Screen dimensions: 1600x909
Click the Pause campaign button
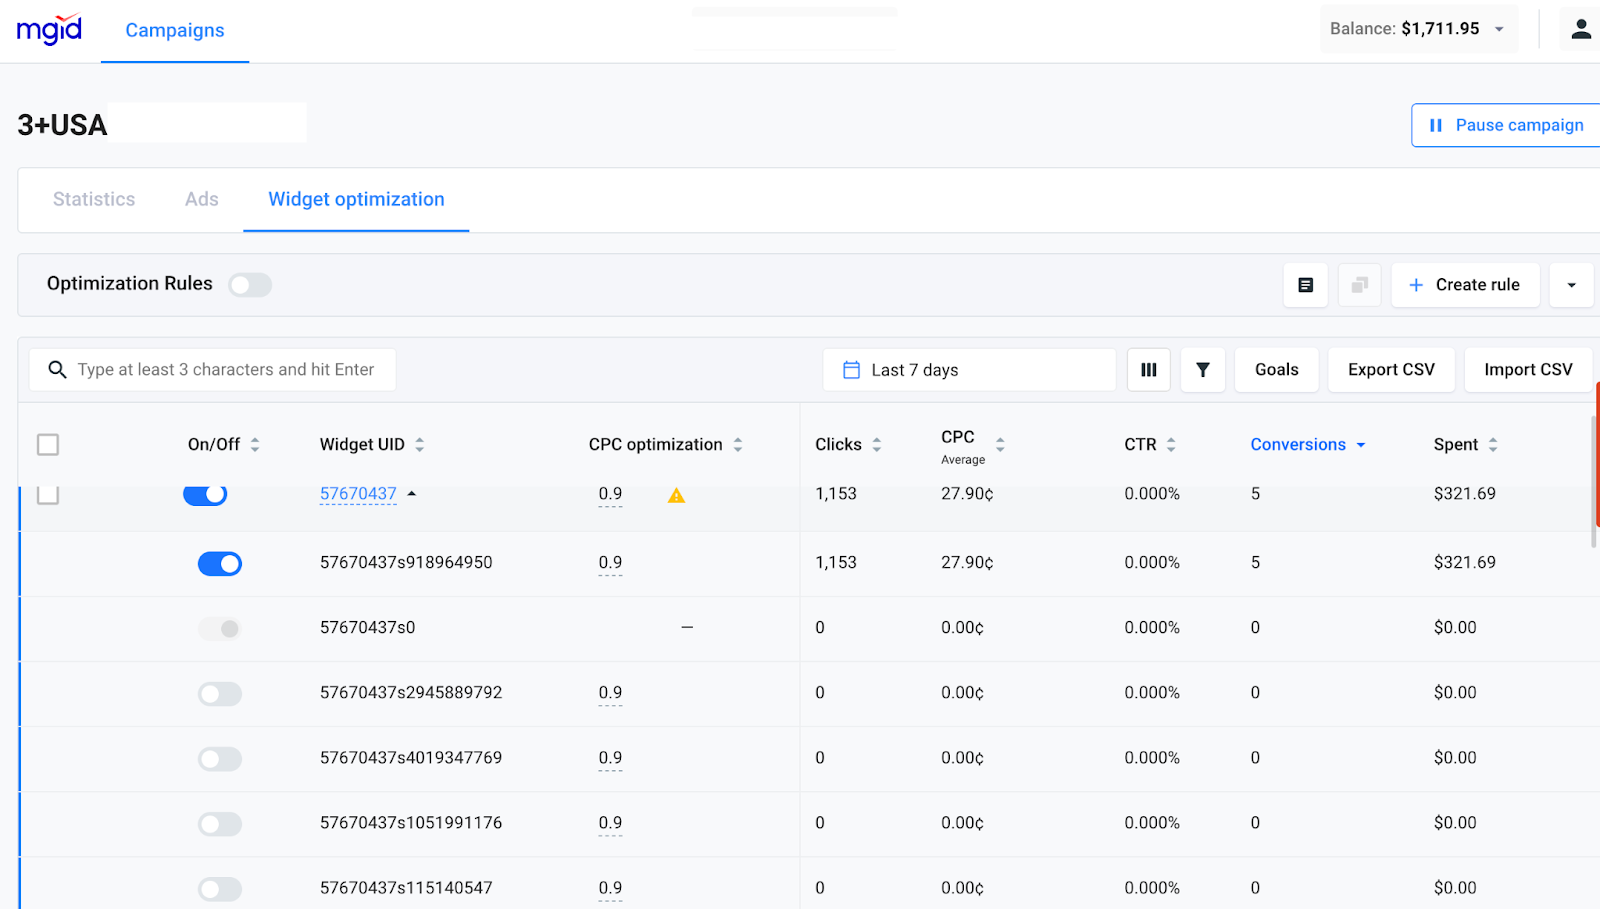(x=1506, y=125)
